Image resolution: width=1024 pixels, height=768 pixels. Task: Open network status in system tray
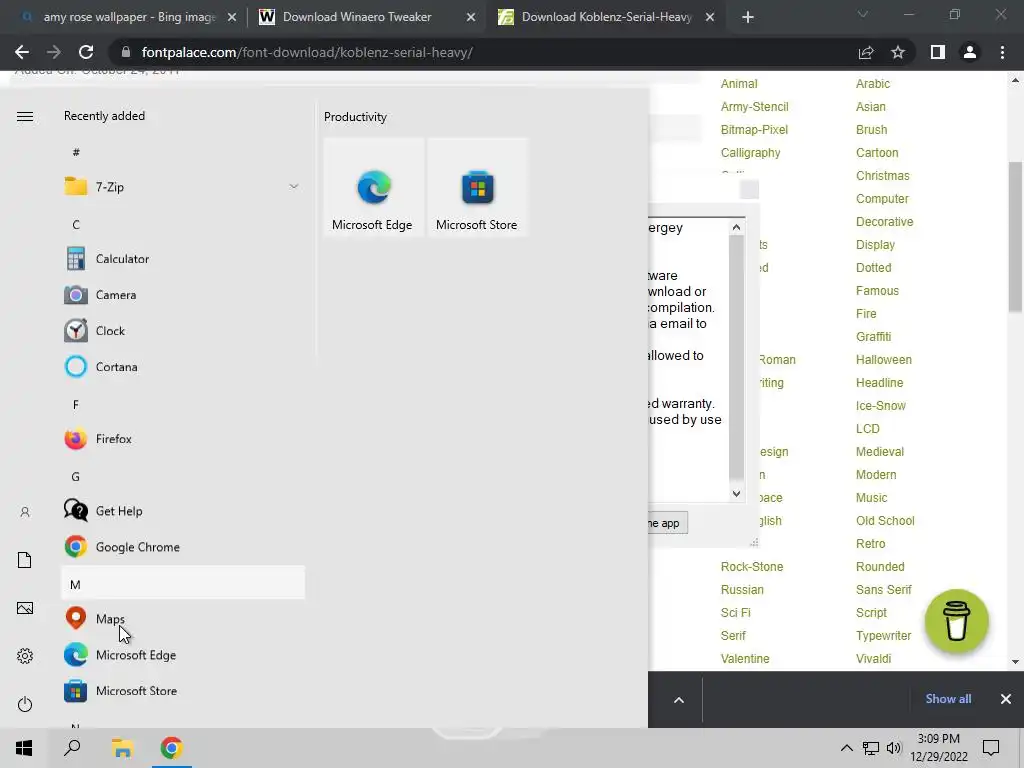[x=871, y=748]
